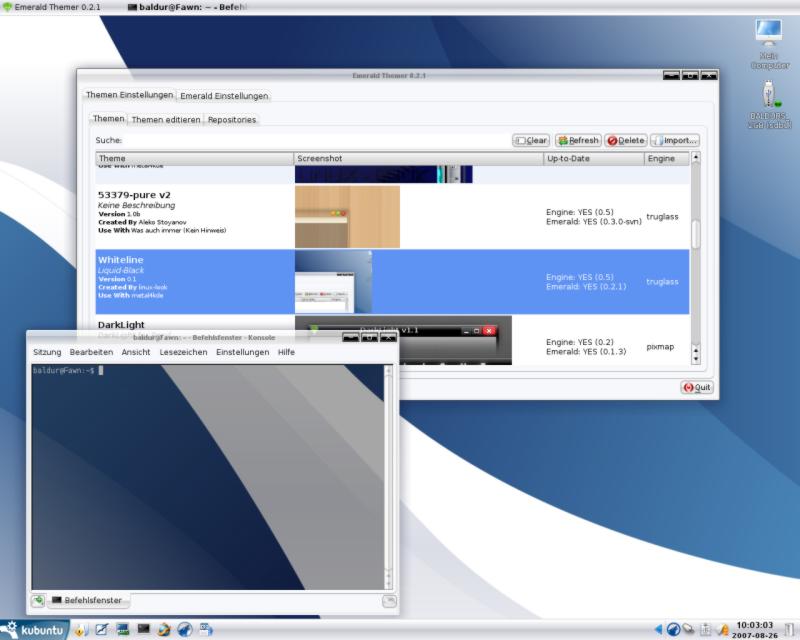Switch to Emerald Themer taskbar entry at top

tap(53, 7)
